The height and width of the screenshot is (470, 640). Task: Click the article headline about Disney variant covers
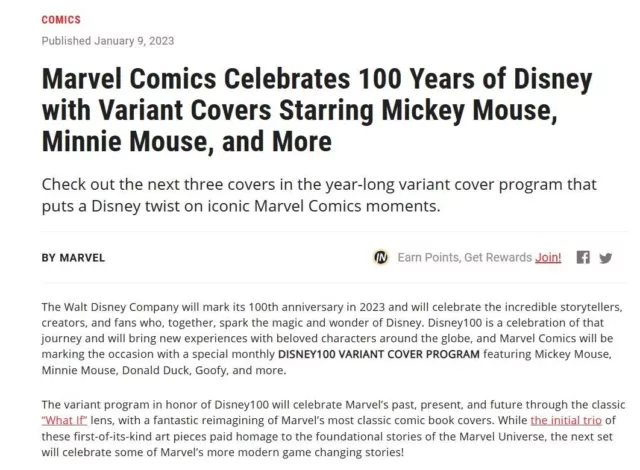(317, 110)
